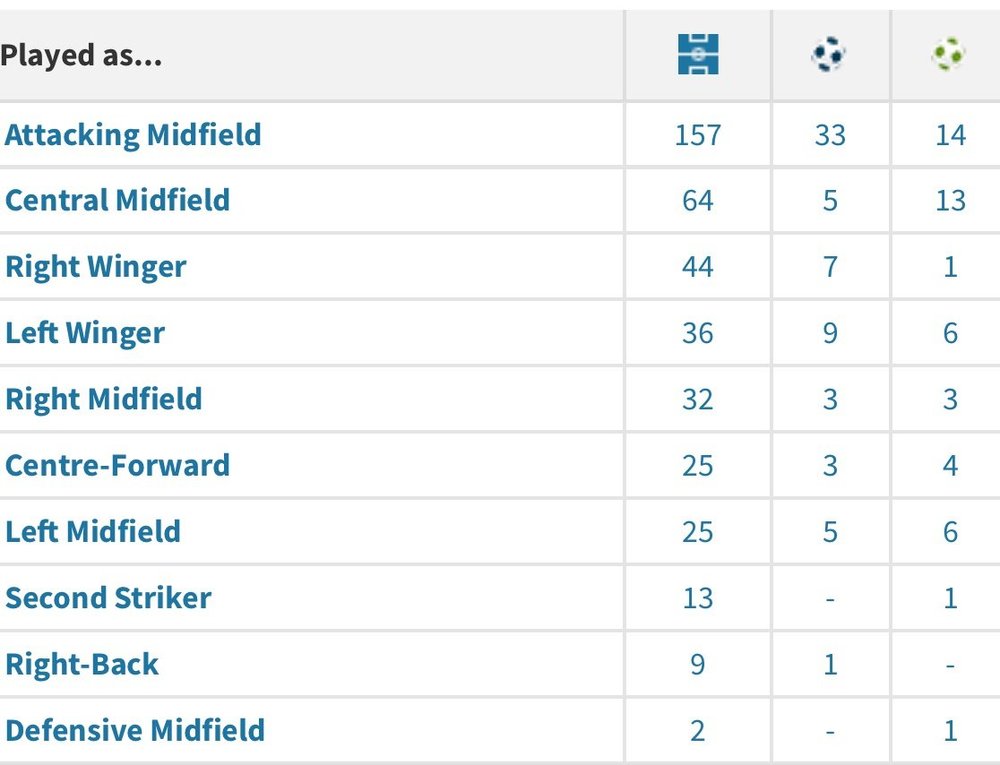Select the Left Winger link

pos(85,333)
